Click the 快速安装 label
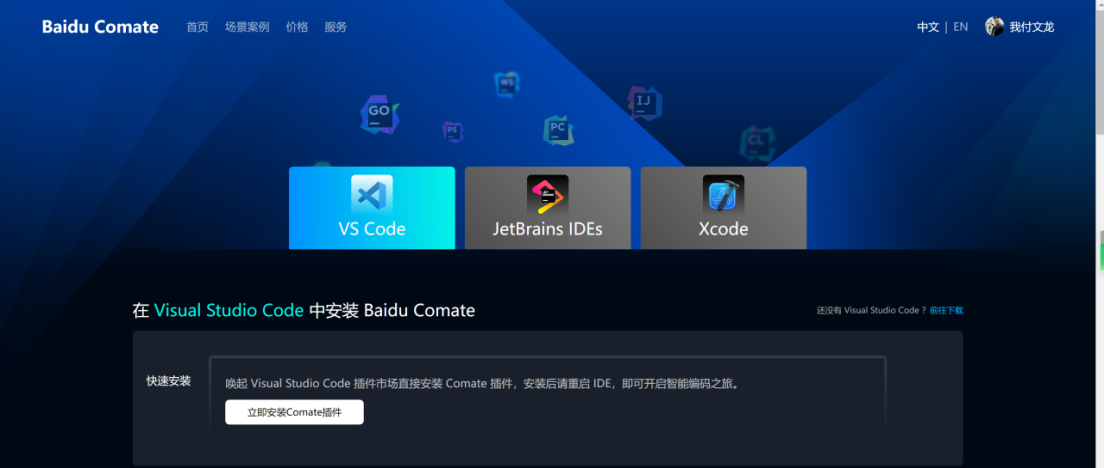This screenshot has height=468, width=1104. pos(168,381)
